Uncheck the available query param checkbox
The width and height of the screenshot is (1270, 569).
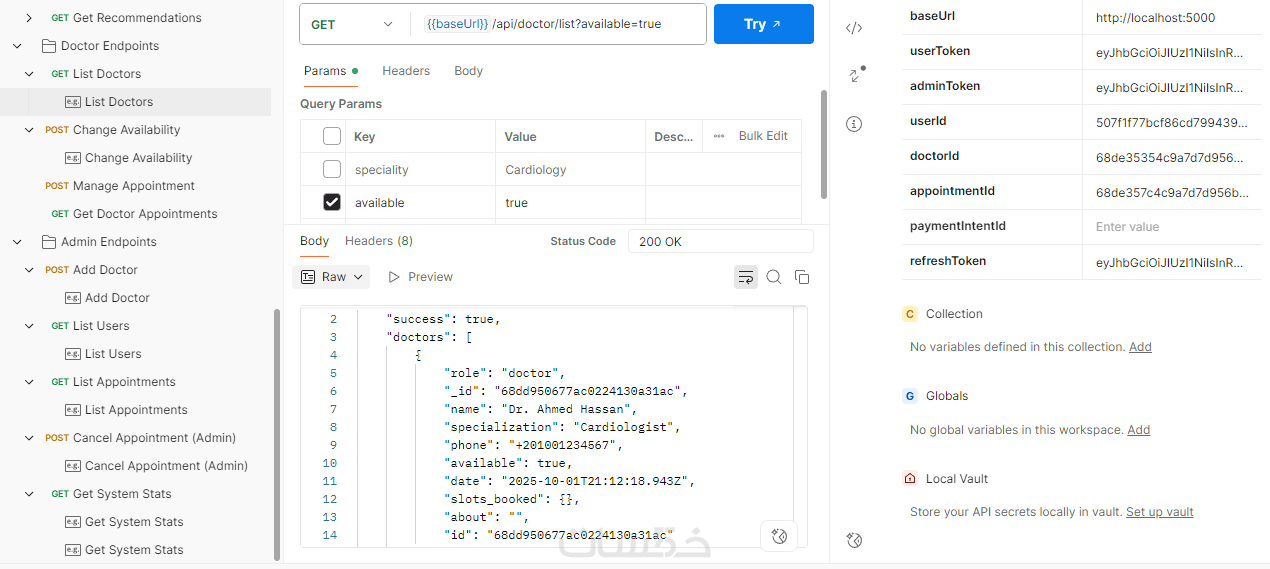[332, 203]
